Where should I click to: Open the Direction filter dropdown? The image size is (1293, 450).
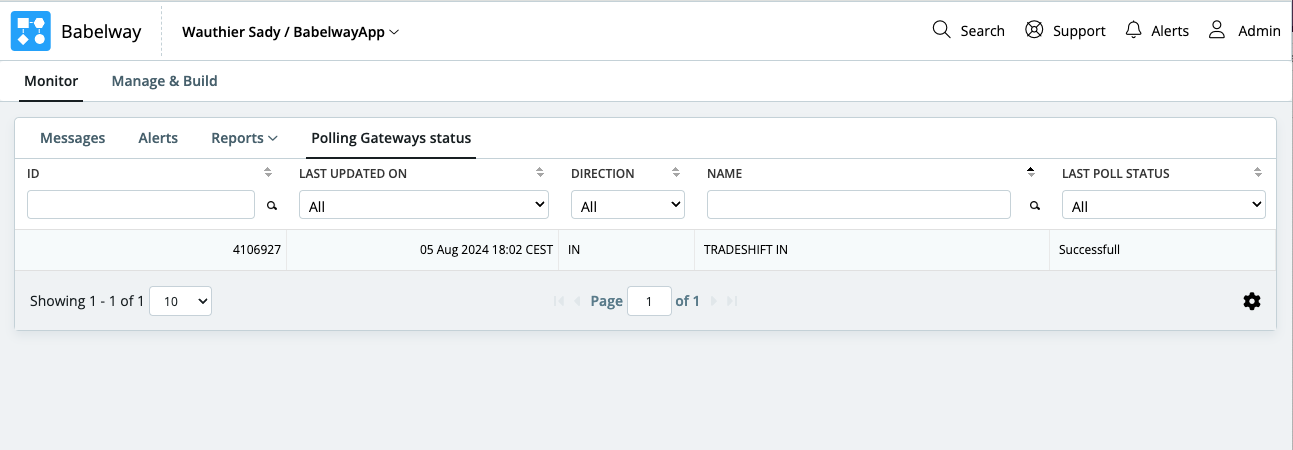point(627,206)
